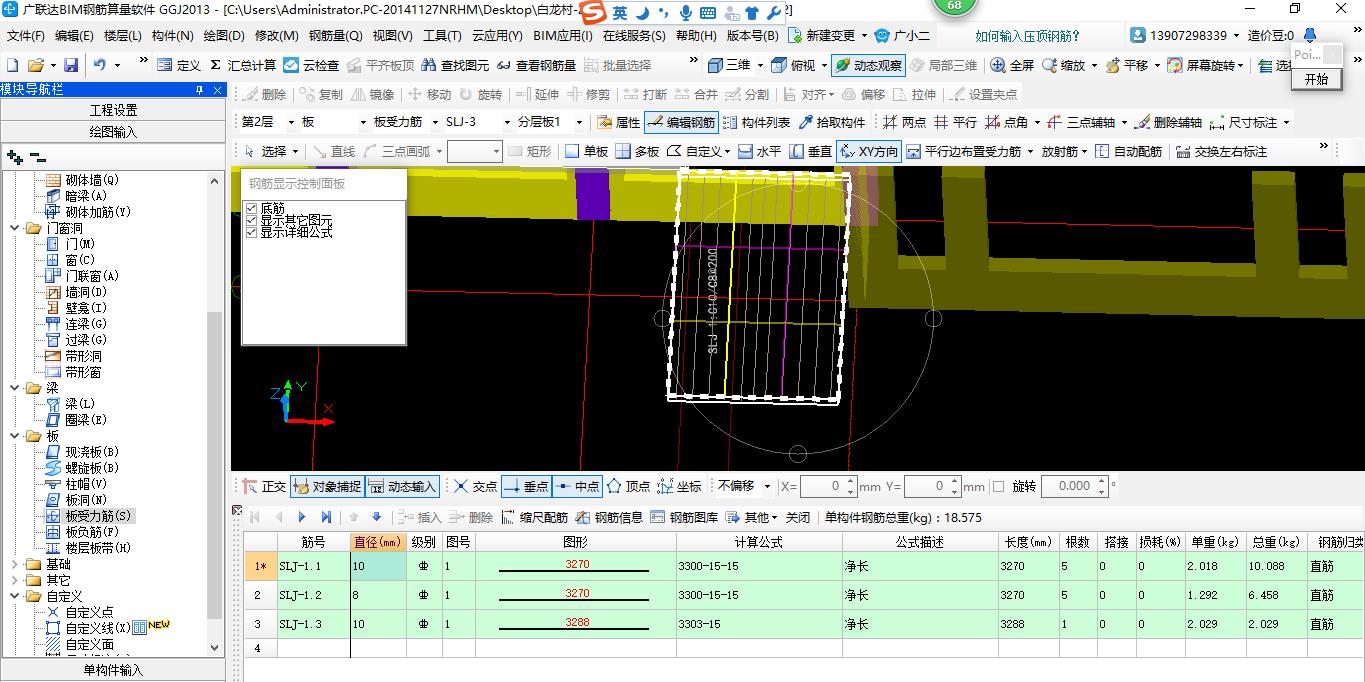Select 旋转 rotate tool in edit toolbar
The height and width of the screenshot is (682, 1365).
[x=481, y=94]
